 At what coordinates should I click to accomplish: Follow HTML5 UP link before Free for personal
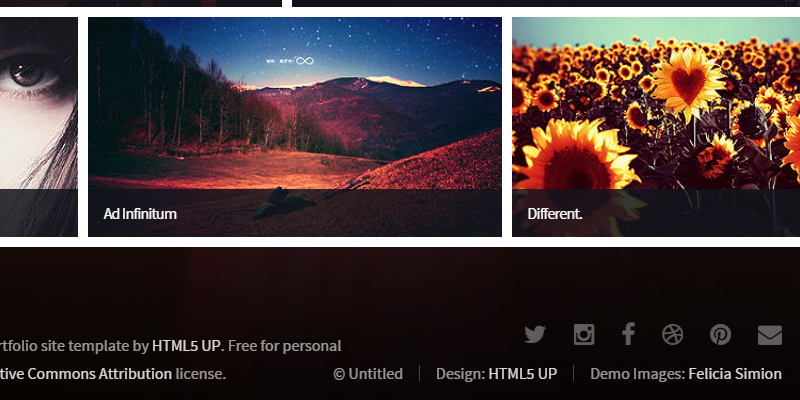point(186,346)
